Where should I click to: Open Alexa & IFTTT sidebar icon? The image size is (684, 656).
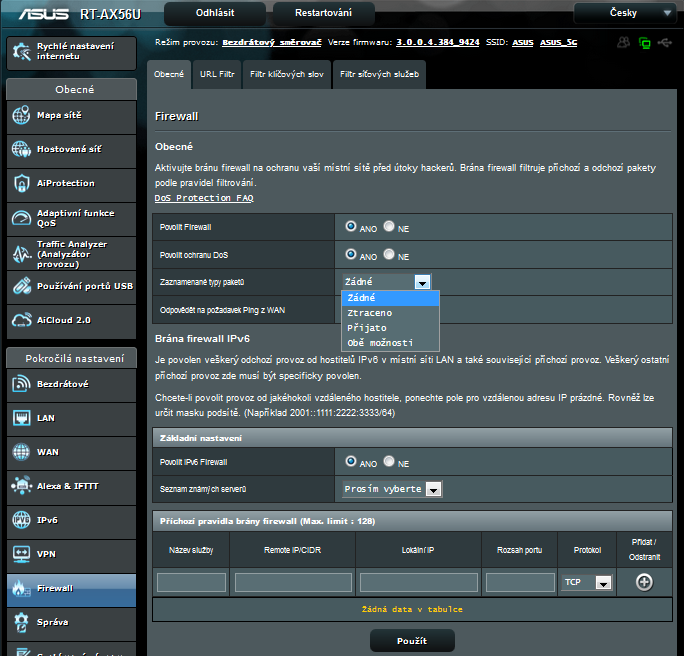pyautogui.click(x=22, y=486)
